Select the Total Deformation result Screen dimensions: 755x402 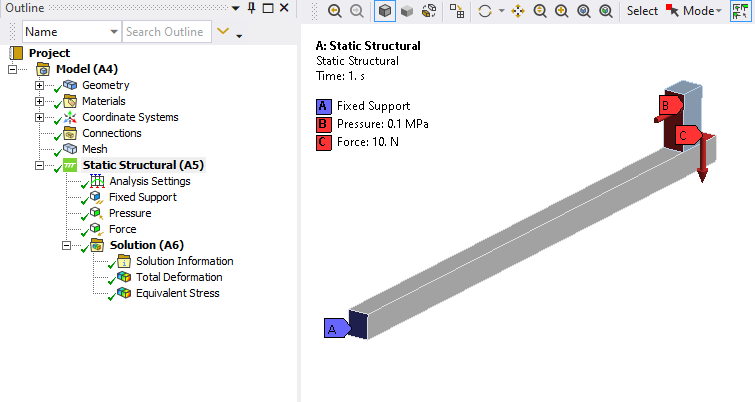179,277
